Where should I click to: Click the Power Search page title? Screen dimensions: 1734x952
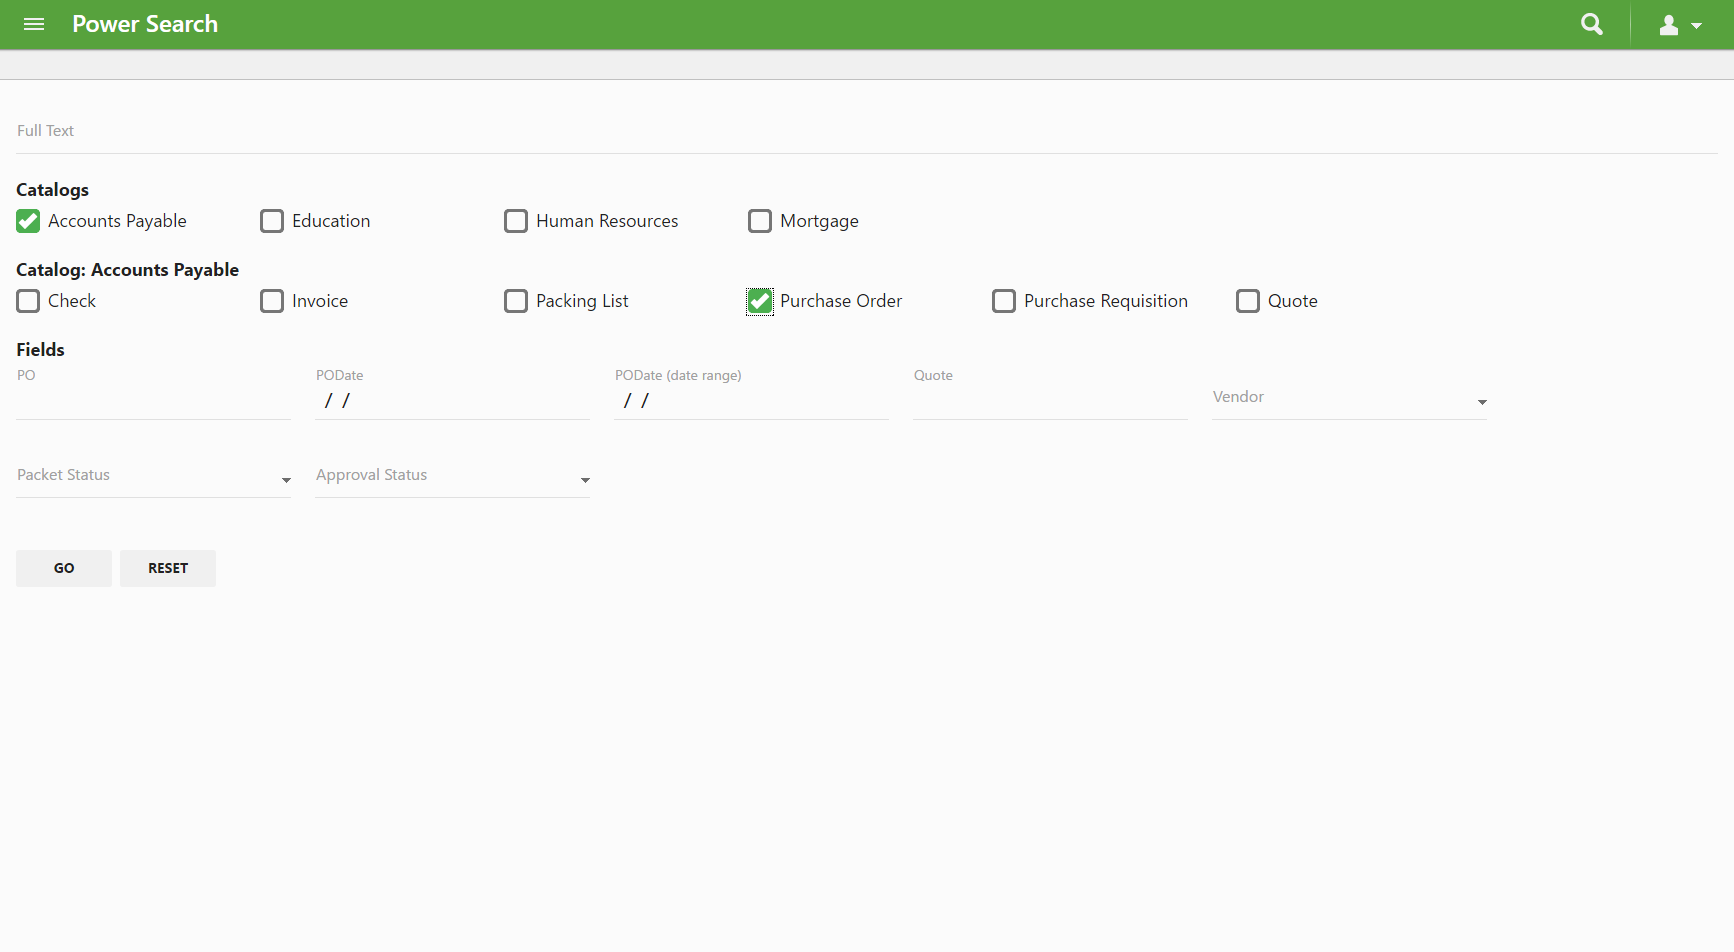click(145, 24)
